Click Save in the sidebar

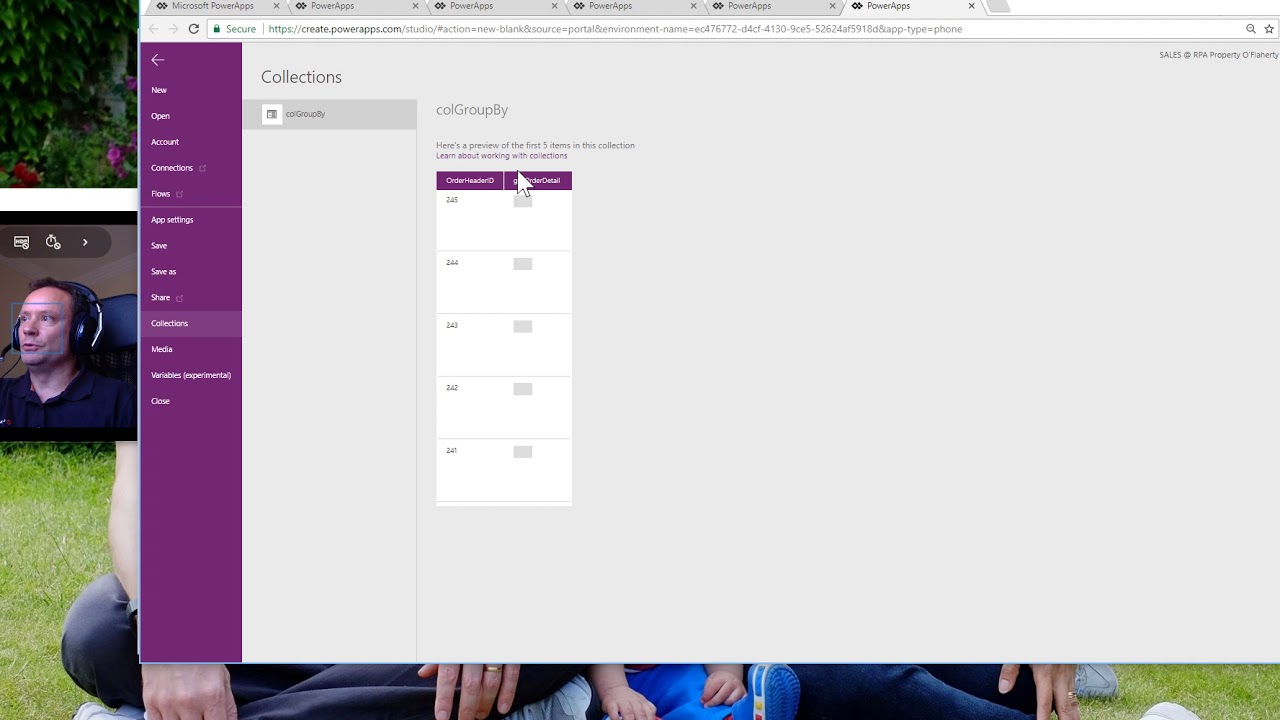click(159, 246)
